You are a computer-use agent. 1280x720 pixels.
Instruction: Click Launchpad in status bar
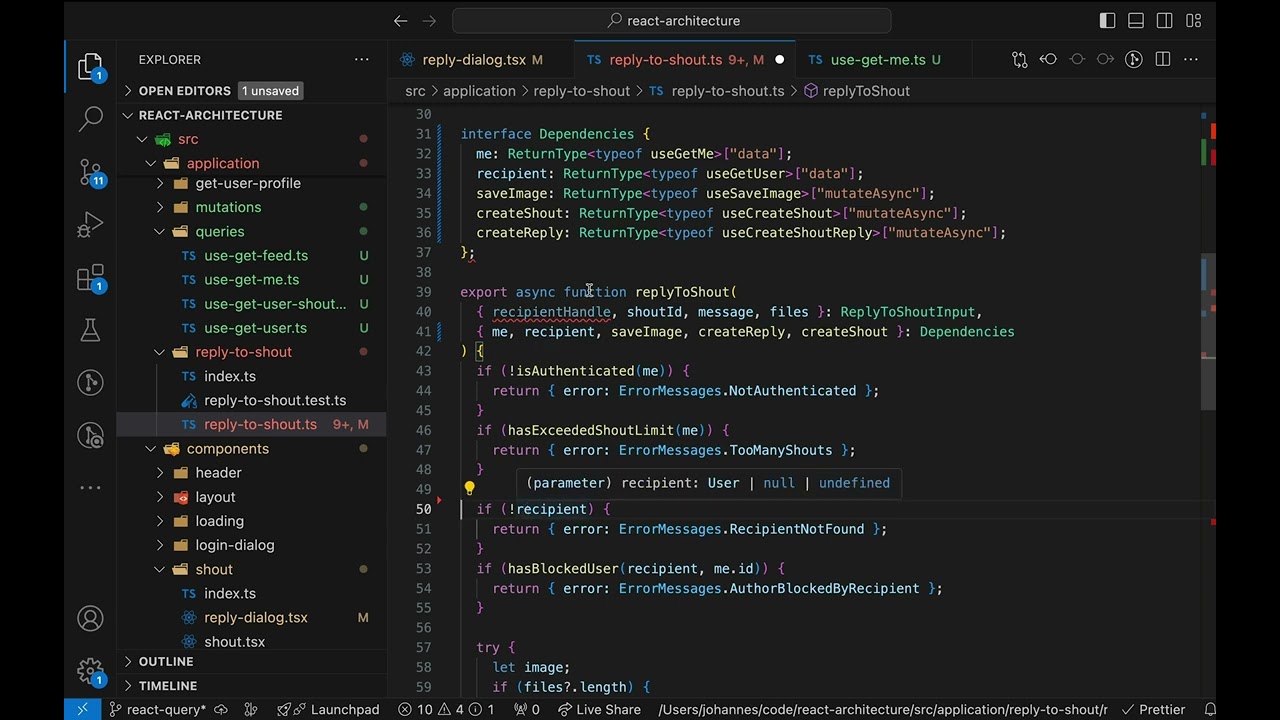pyautogui.click(x=334, y=709)
